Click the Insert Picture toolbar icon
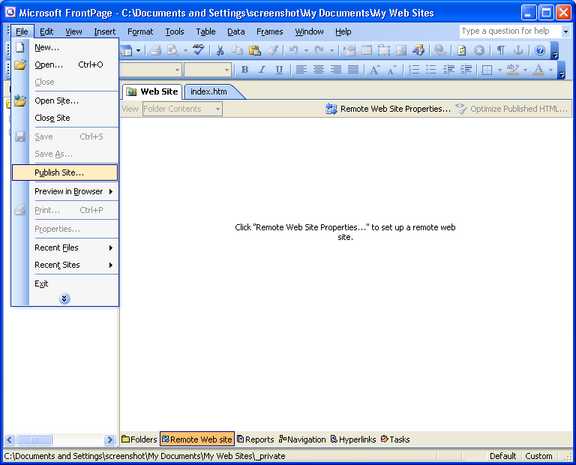Viewport: 576px width, 465px height. click(401, 50)
